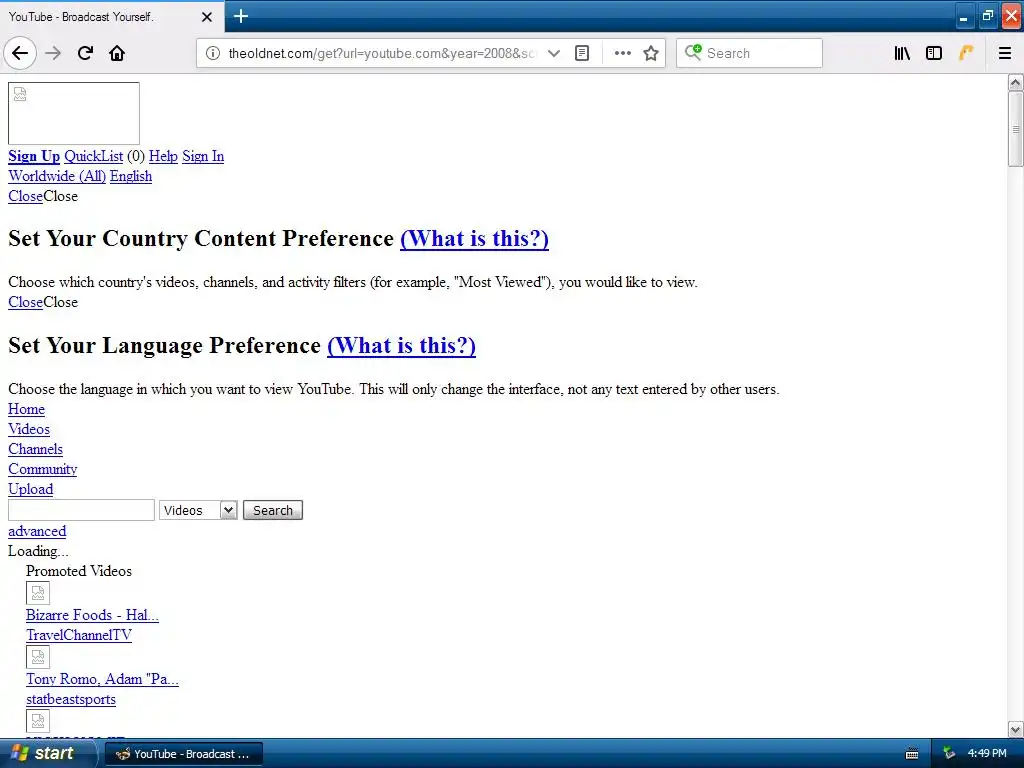Go to the Upload navigation link
The width and height of the screenshot is (1024, 768).
[x=31, y=489]
